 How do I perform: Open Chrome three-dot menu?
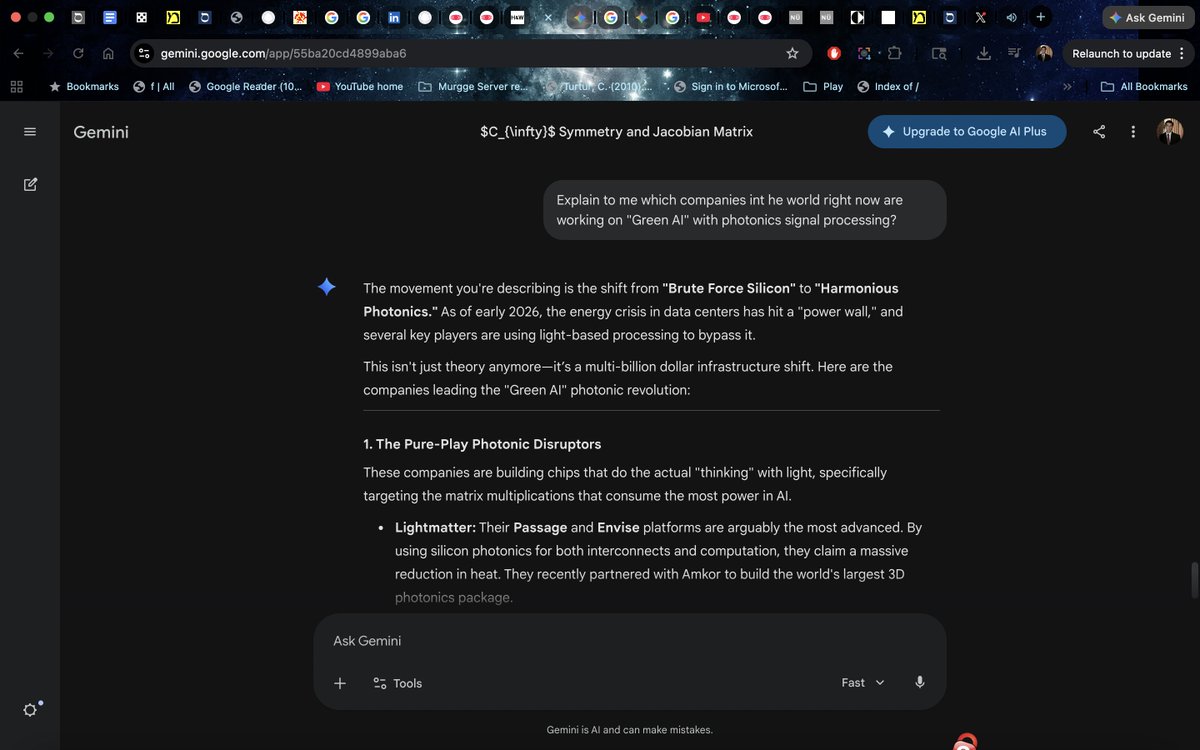click(1182, 53)
